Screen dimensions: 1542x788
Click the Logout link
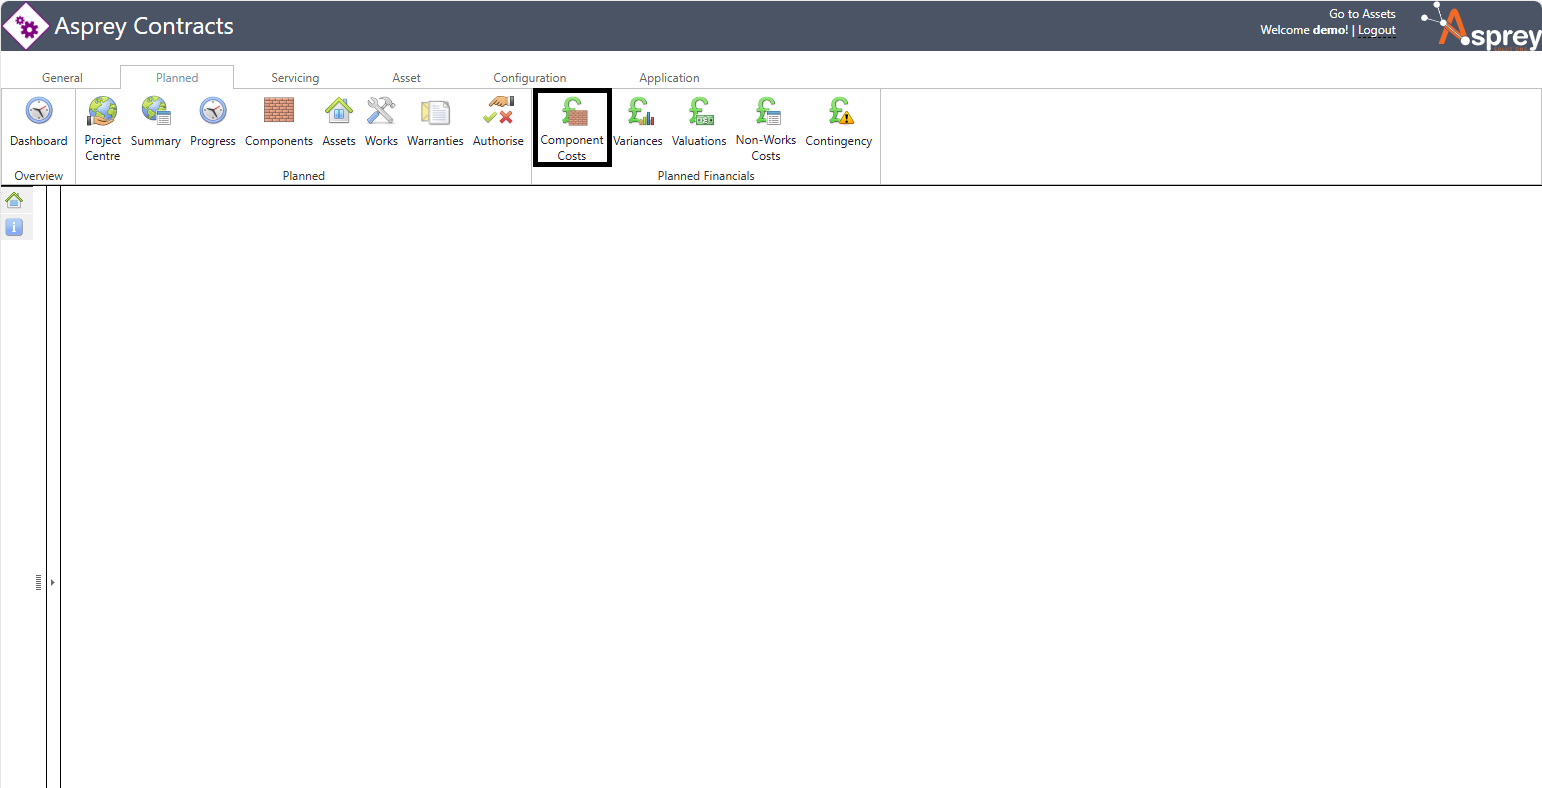coord(1377,30)
